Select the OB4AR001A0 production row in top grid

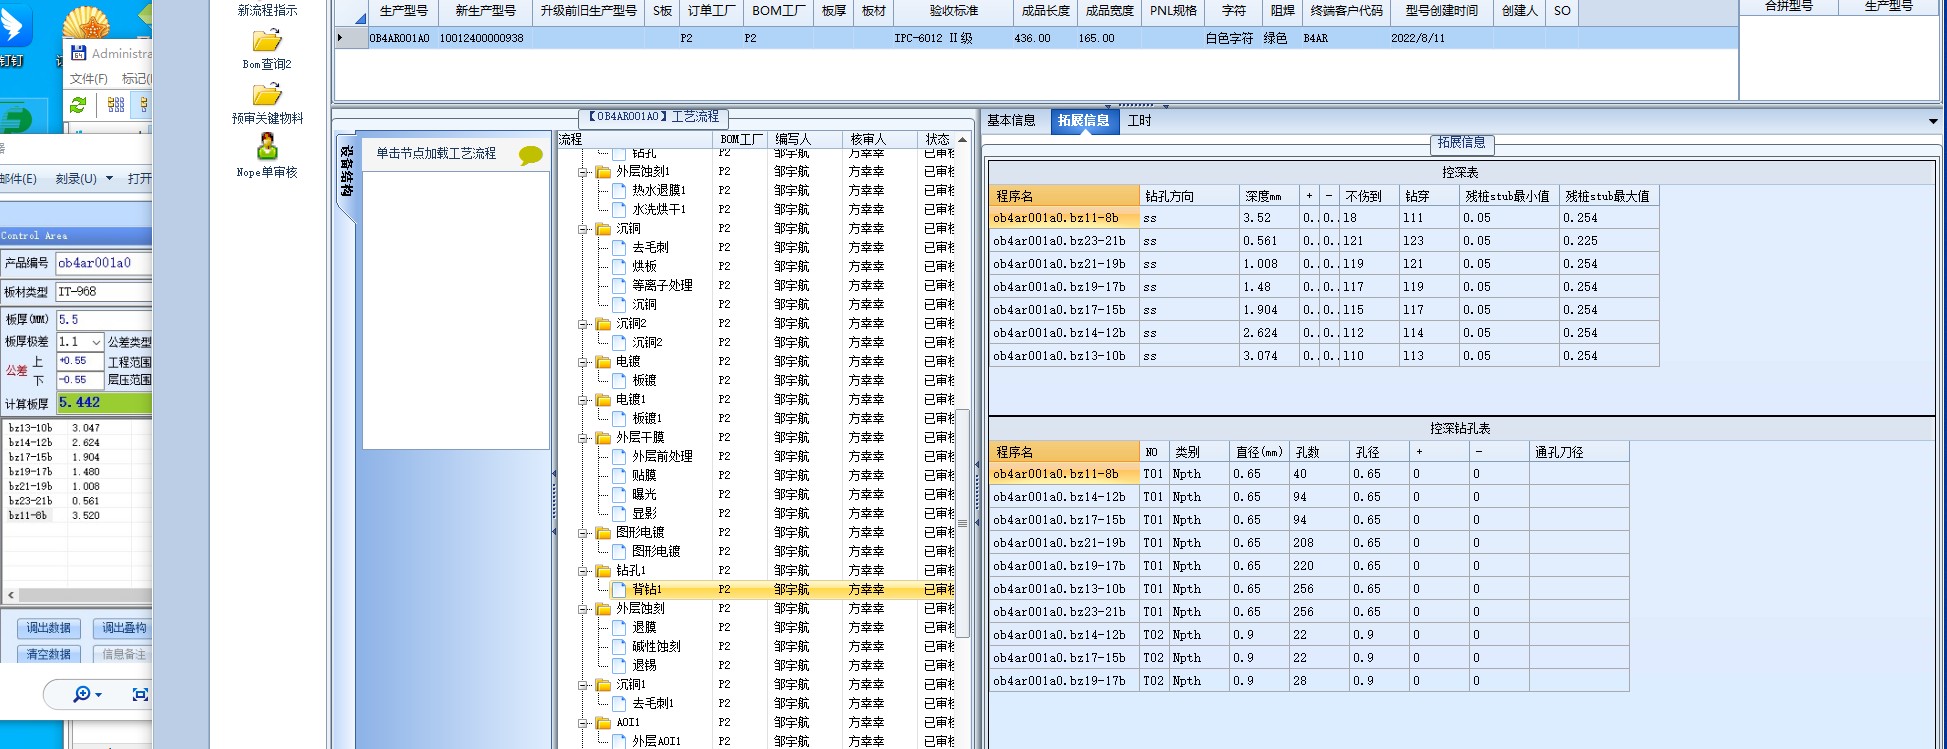click(1037, 38)
